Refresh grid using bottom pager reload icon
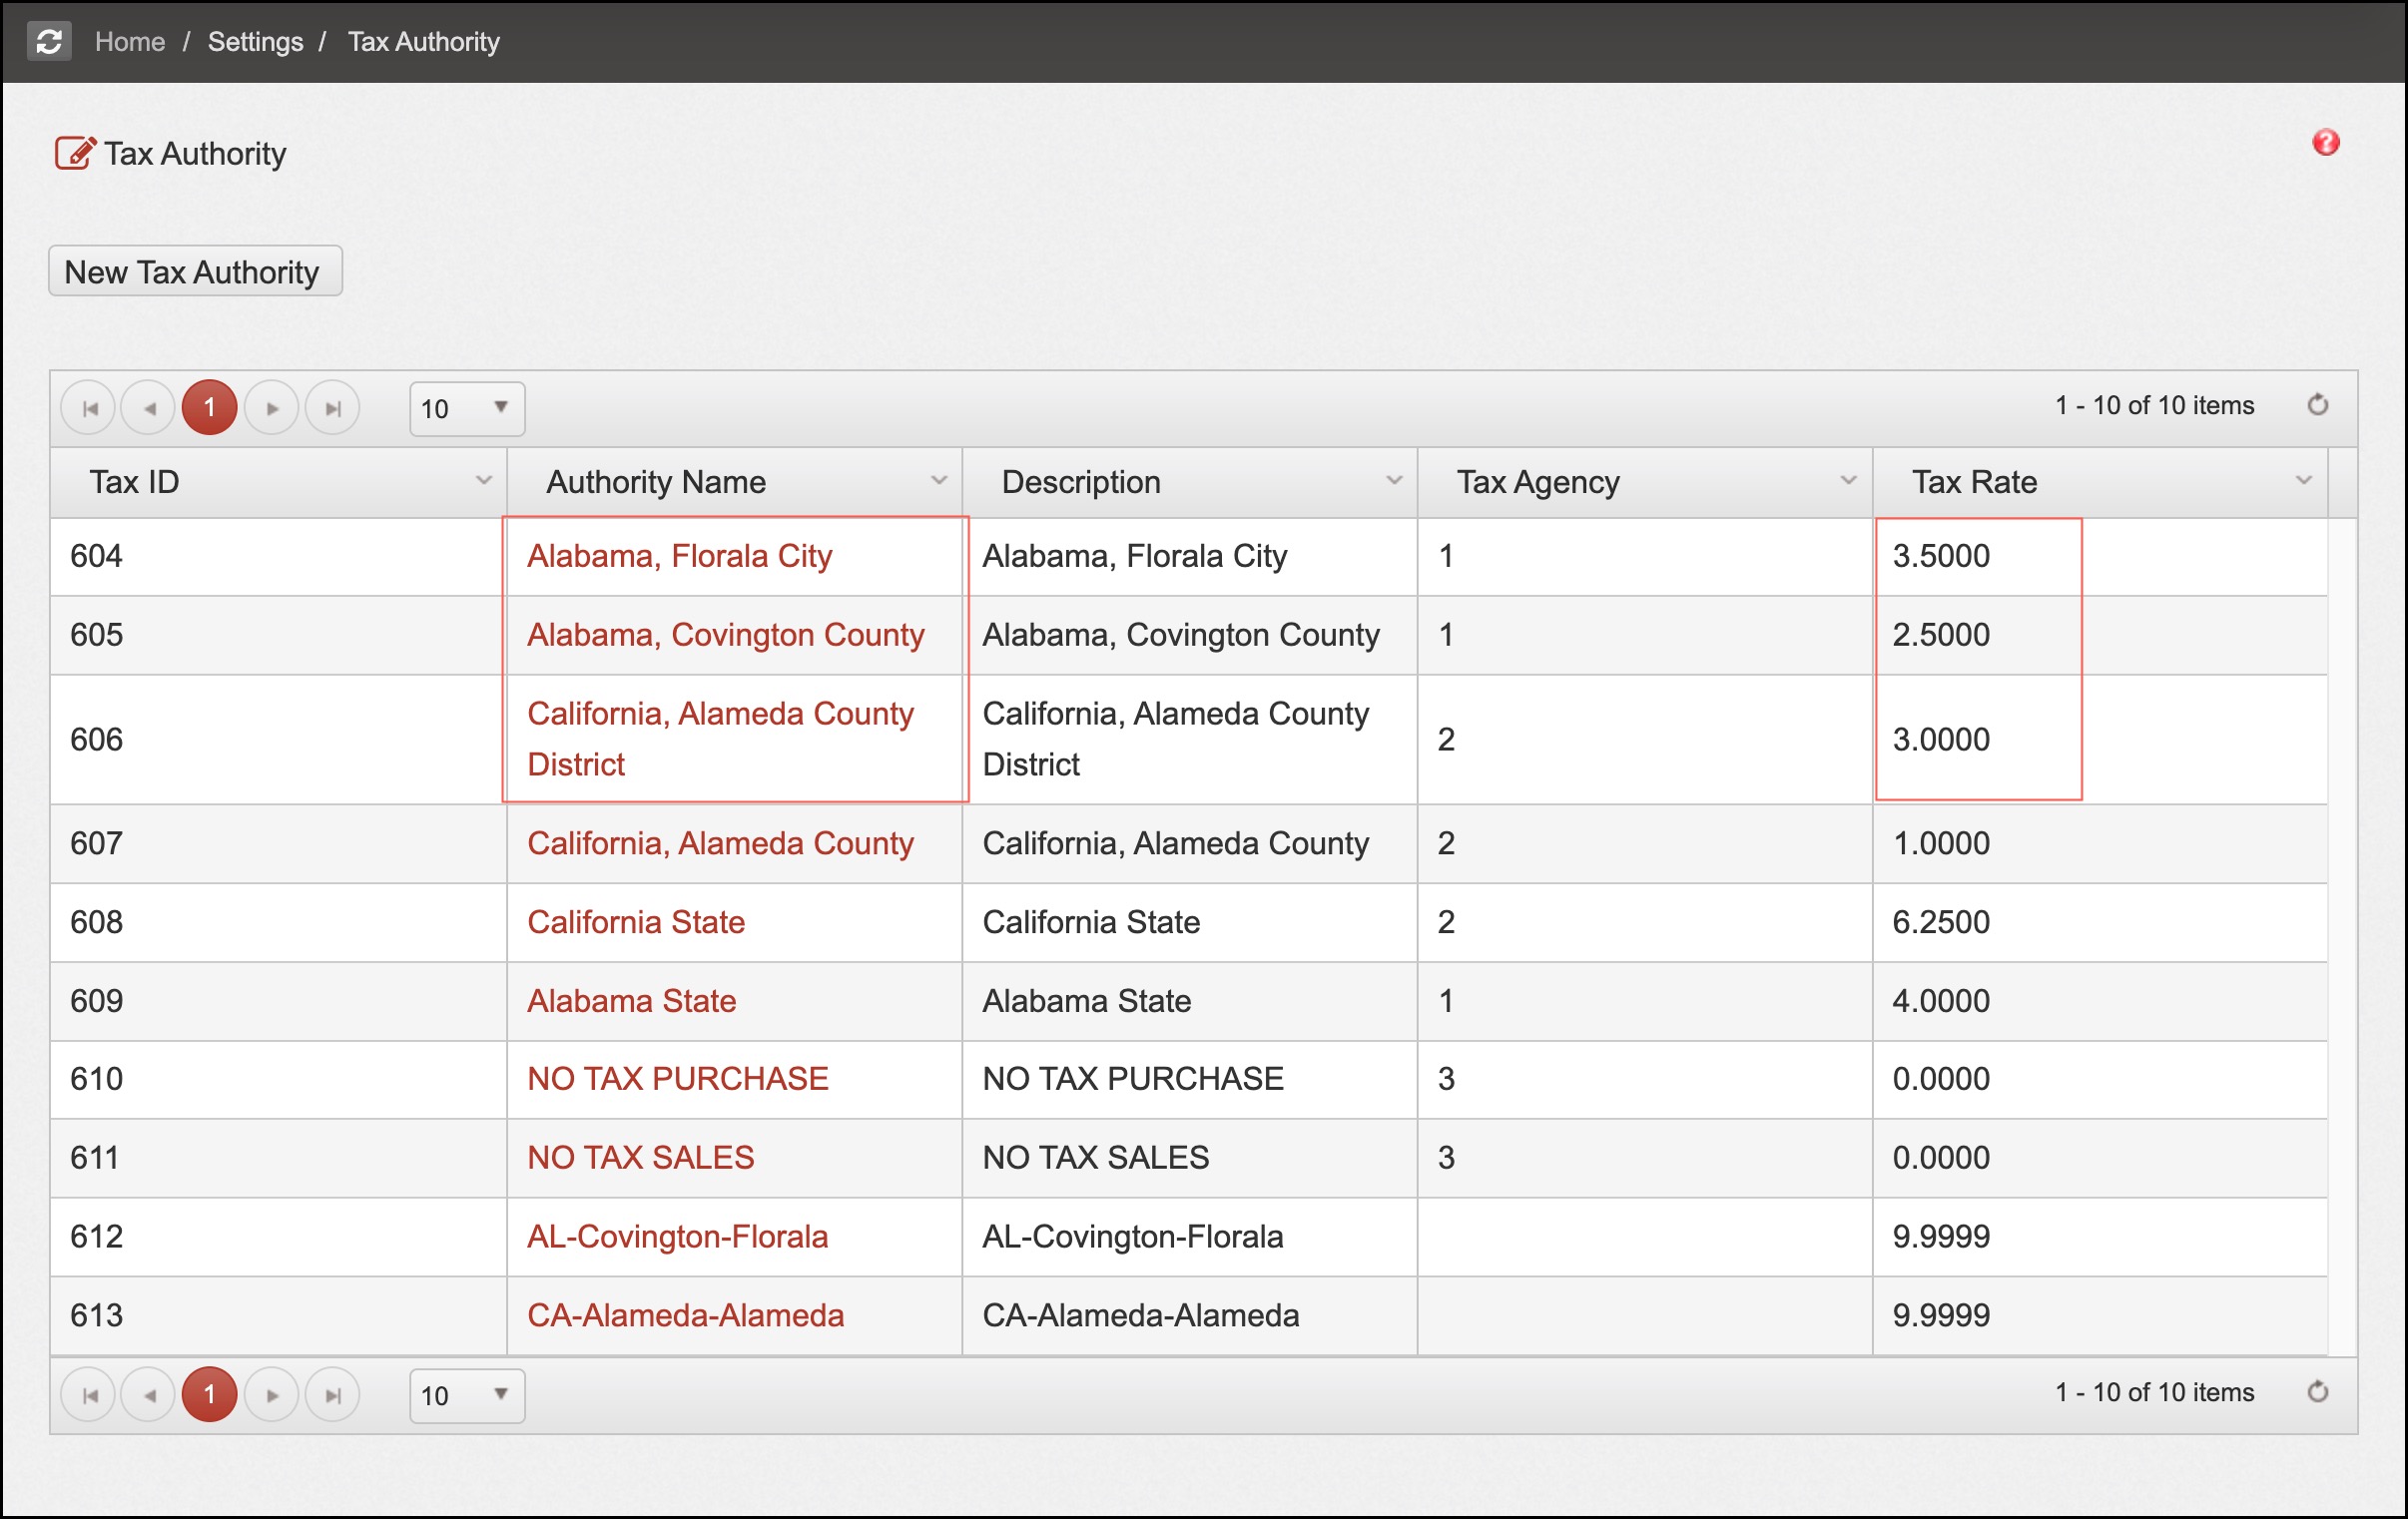Image resolution: width=2408 pixels, height=1519 pixels. (2317, 1392)
